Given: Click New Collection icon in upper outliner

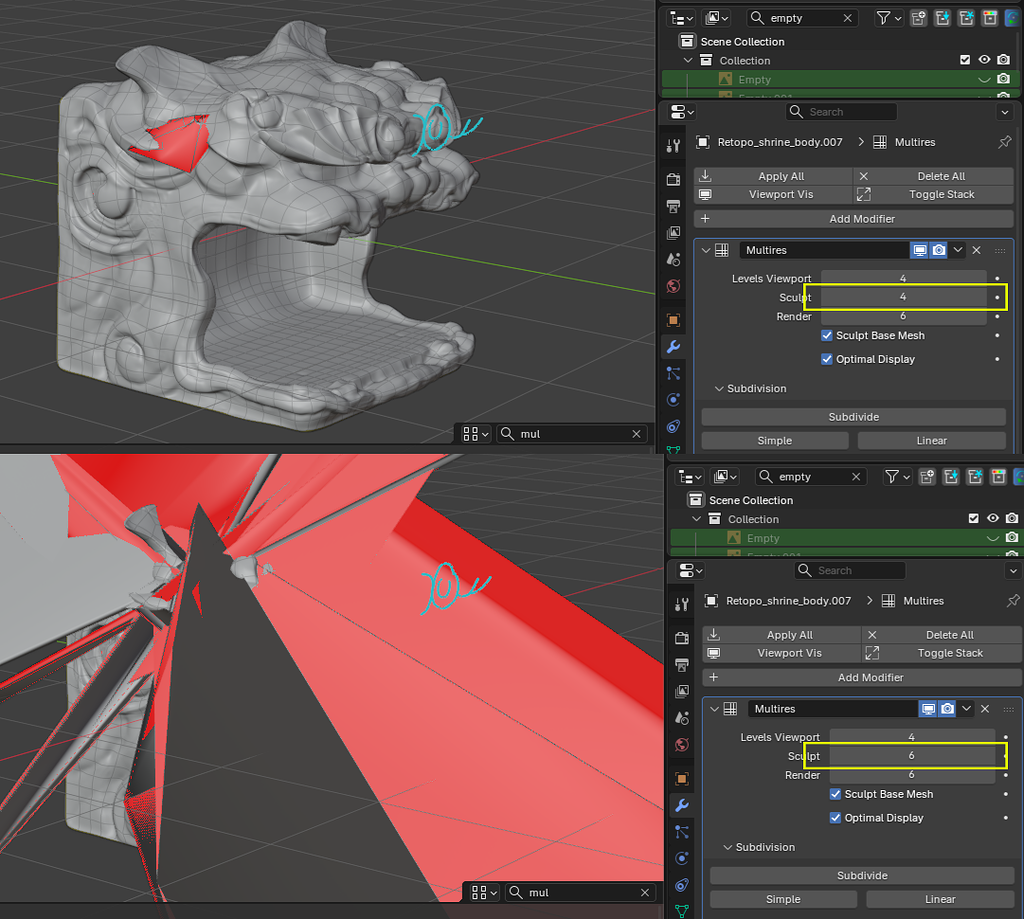Looking at the screenshot, I should click(919, 18).
